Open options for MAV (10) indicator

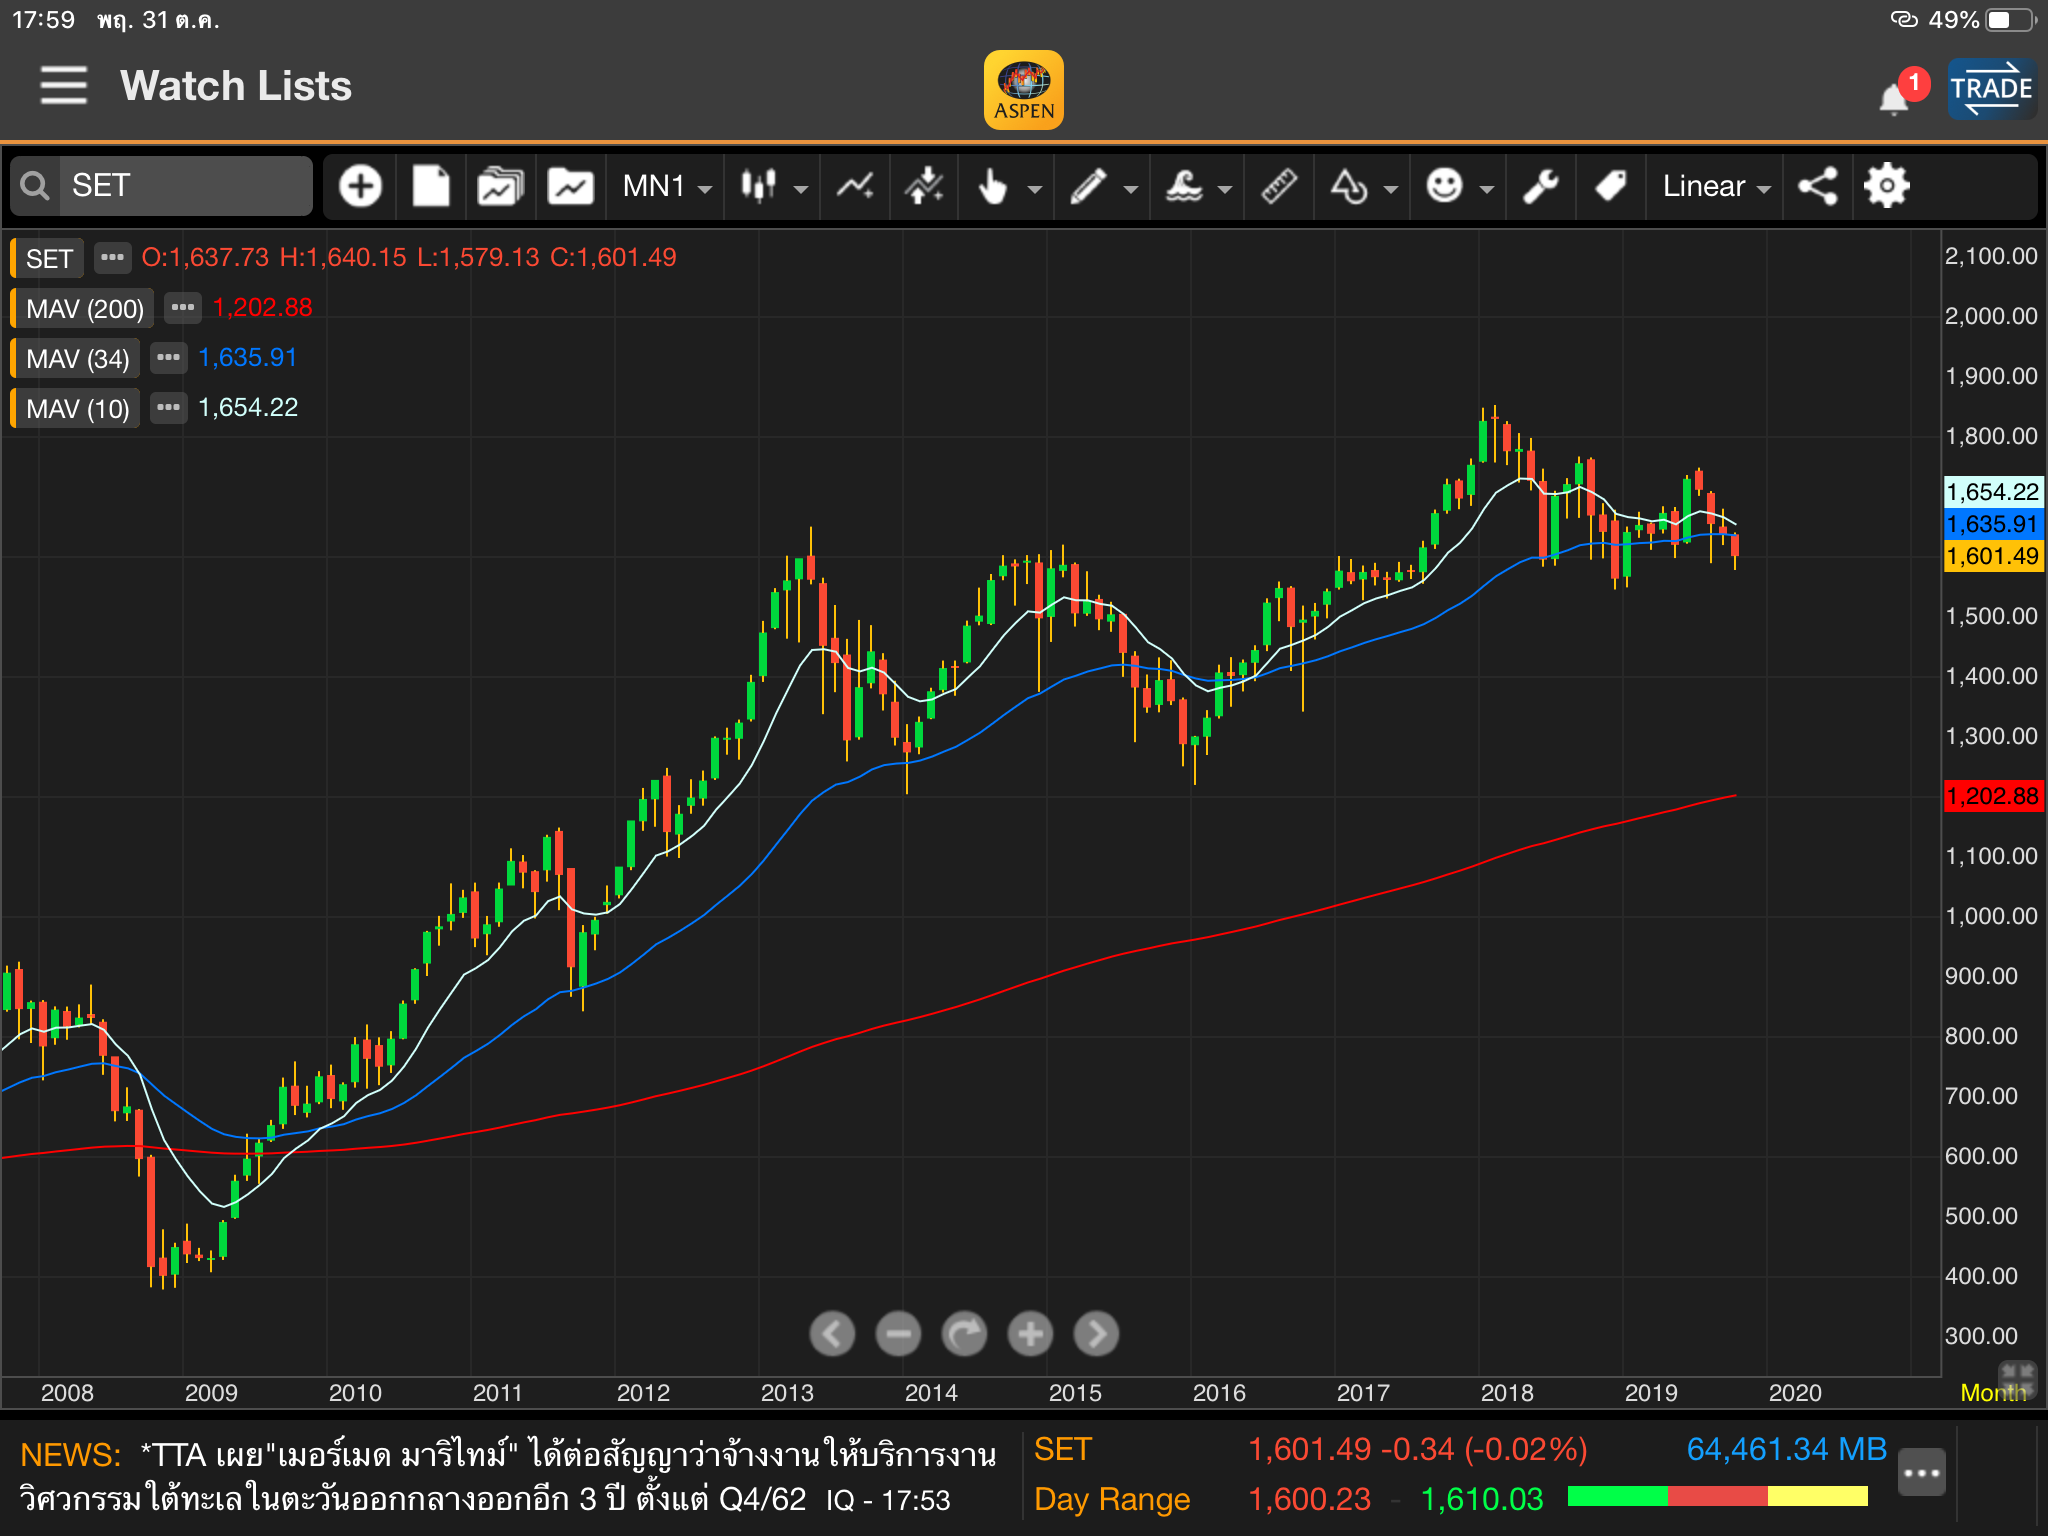(168, 407)
